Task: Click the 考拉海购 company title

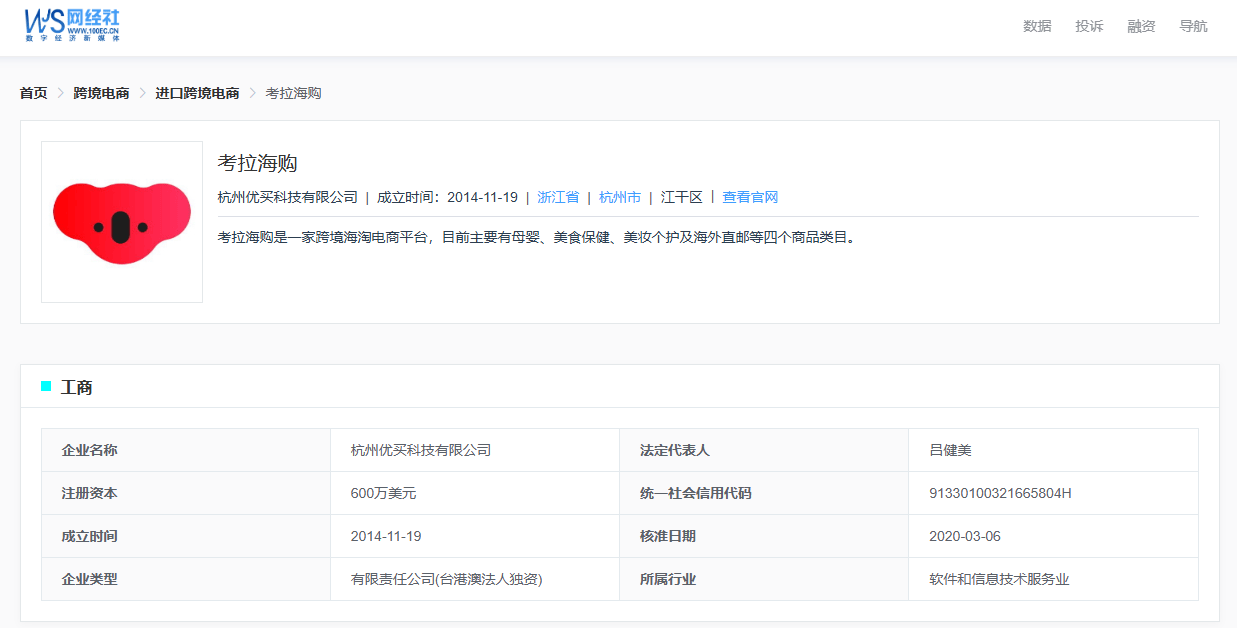Action: (x=258, y=163)
